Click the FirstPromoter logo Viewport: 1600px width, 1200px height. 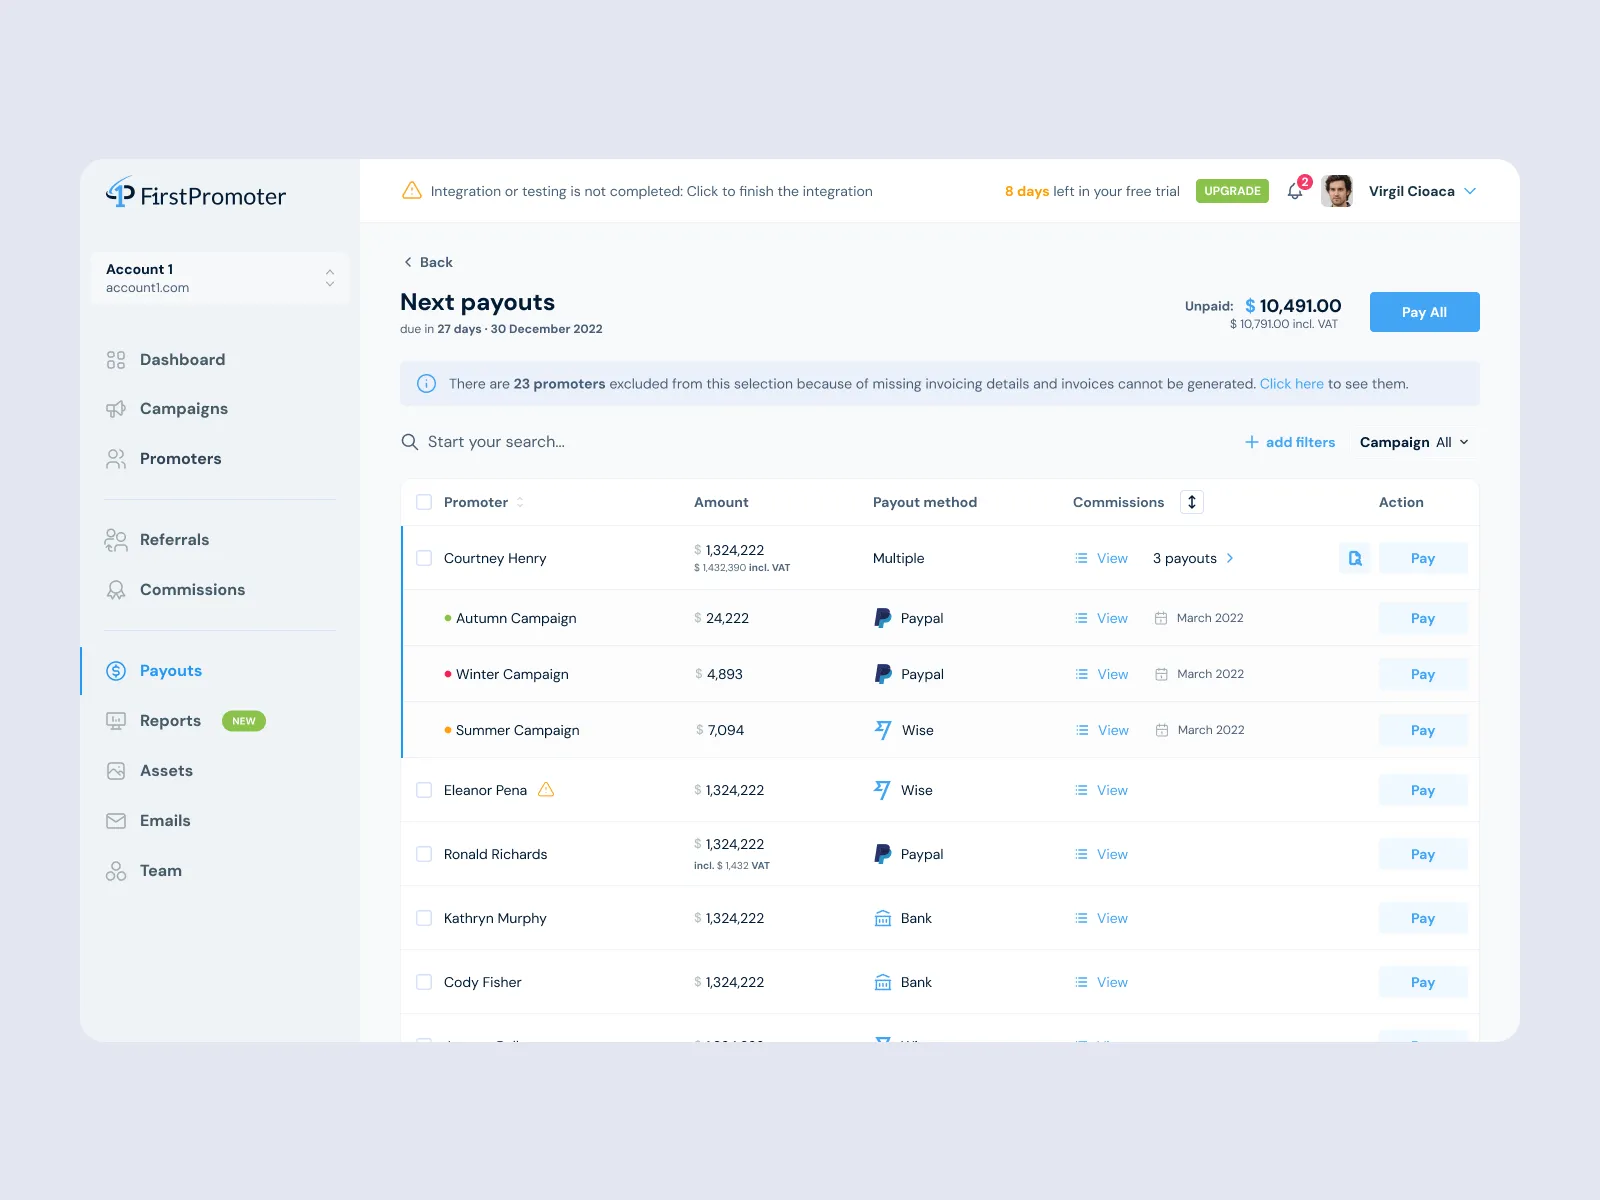click(x=196, y=194)
